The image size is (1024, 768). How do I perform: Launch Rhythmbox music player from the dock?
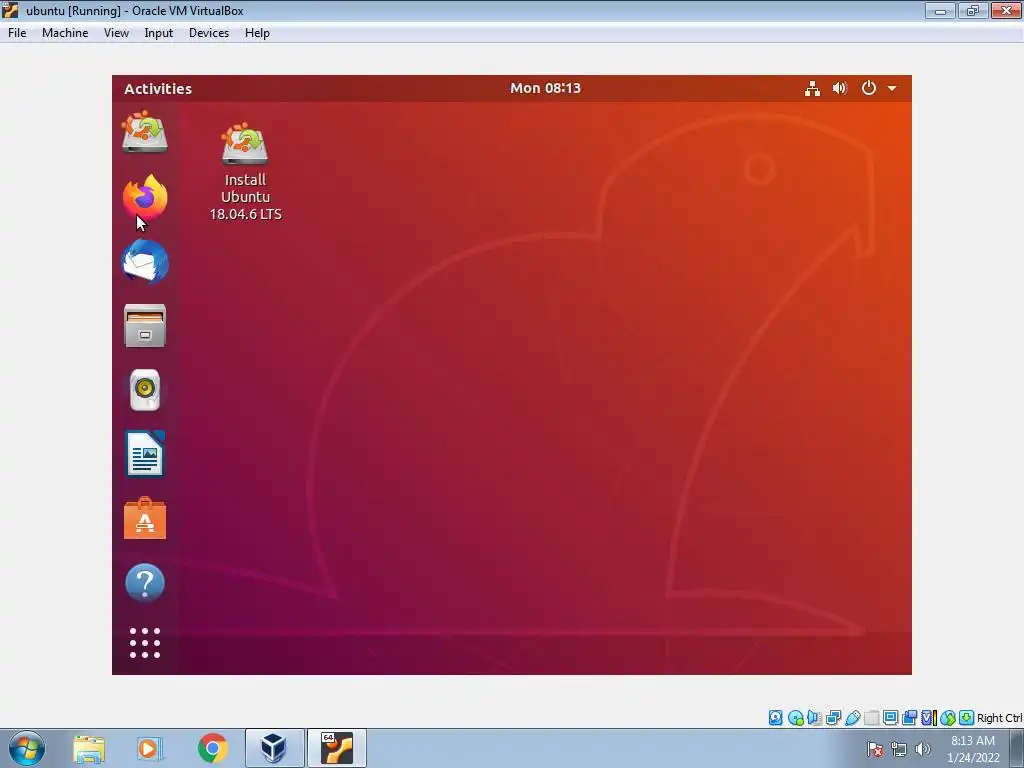[145, 390]
